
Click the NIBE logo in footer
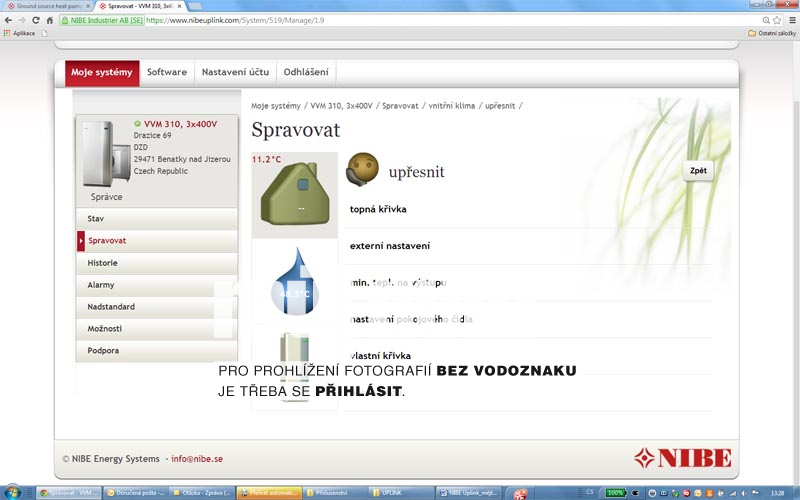click(x=683, y=458)
